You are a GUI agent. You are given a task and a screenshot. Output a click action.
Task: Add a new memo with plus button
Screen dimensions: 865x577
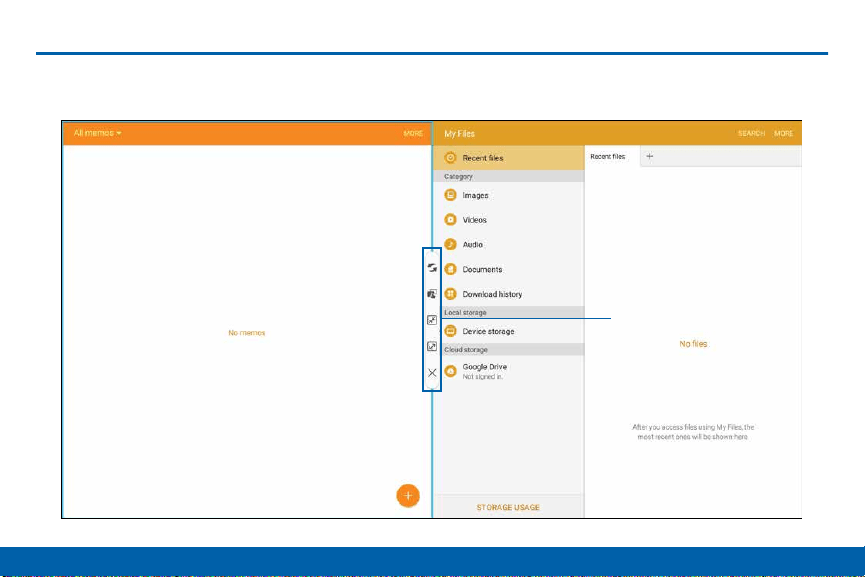click(408, 495)
